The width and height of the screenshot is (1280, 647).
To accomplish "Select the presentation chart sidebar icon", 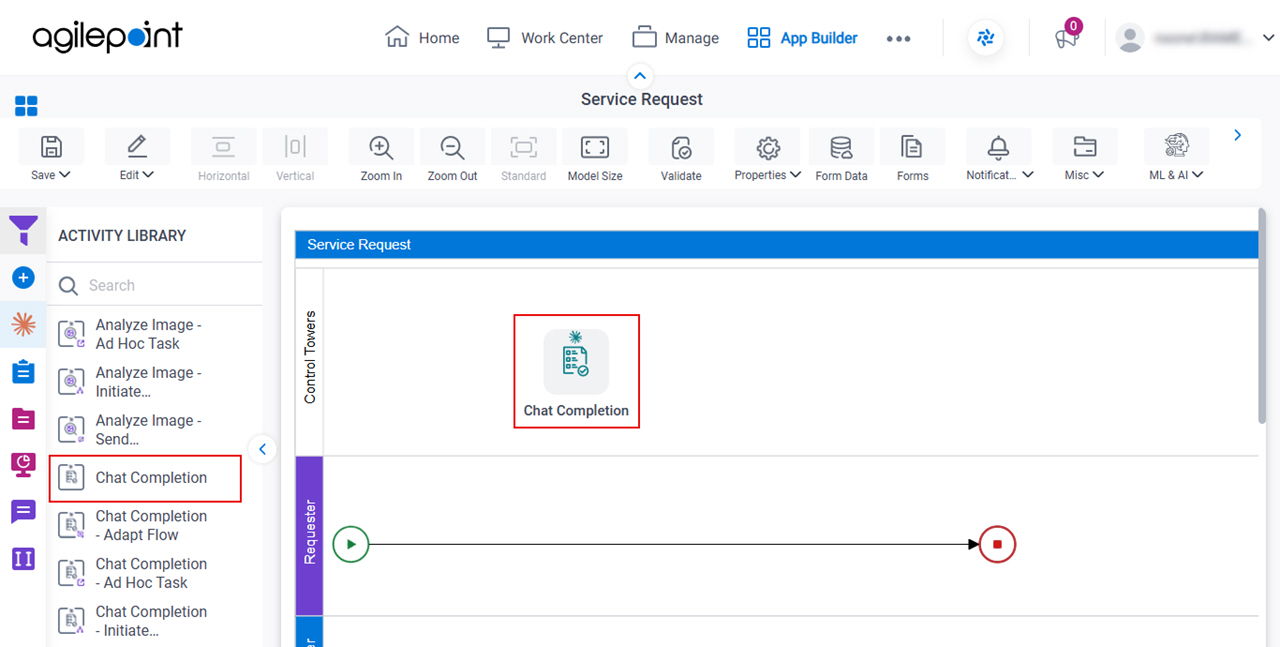I will [x=23, y=464].
